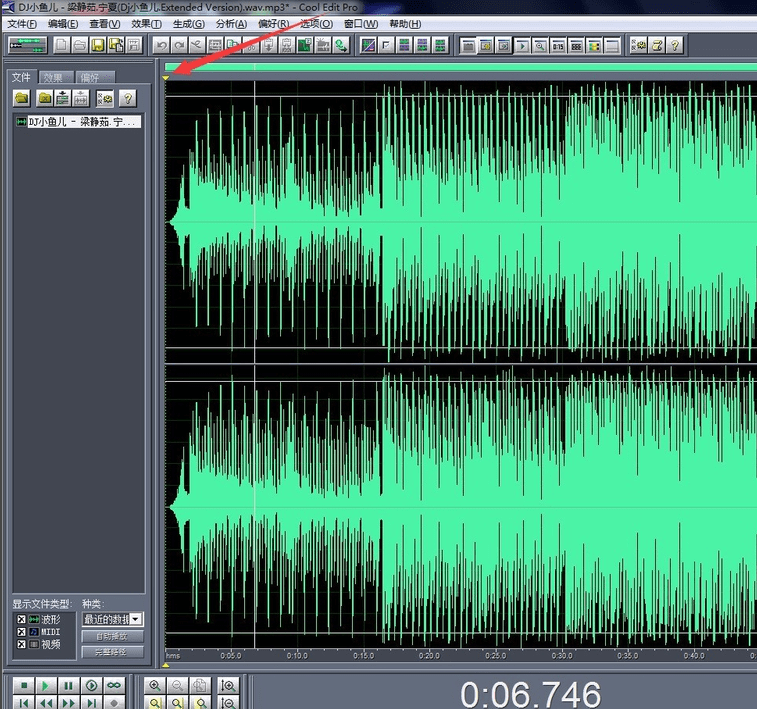This screenshot has width=757, height=709.
Task: Click the undo arrow in toolbar
Action: click(161, 45)
